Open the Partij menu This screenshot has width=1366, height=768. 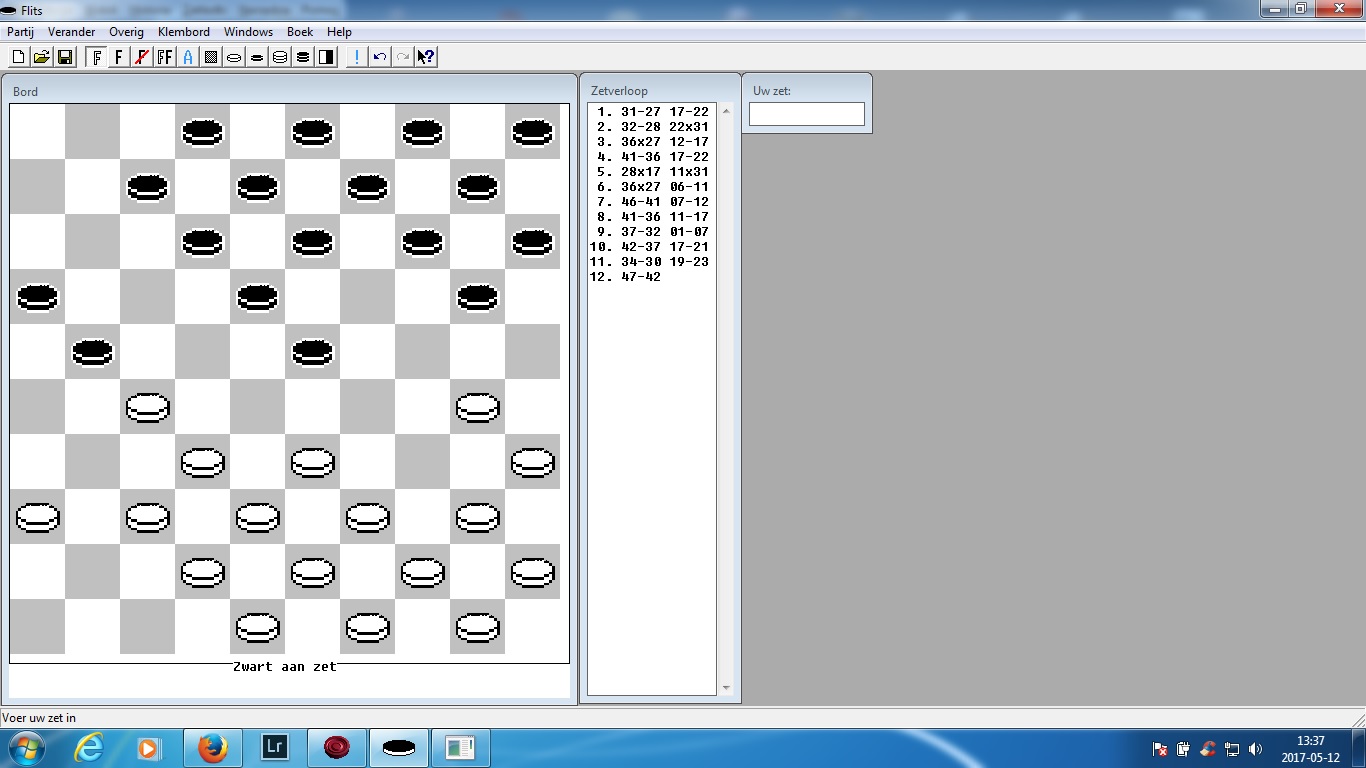[20, 32]
